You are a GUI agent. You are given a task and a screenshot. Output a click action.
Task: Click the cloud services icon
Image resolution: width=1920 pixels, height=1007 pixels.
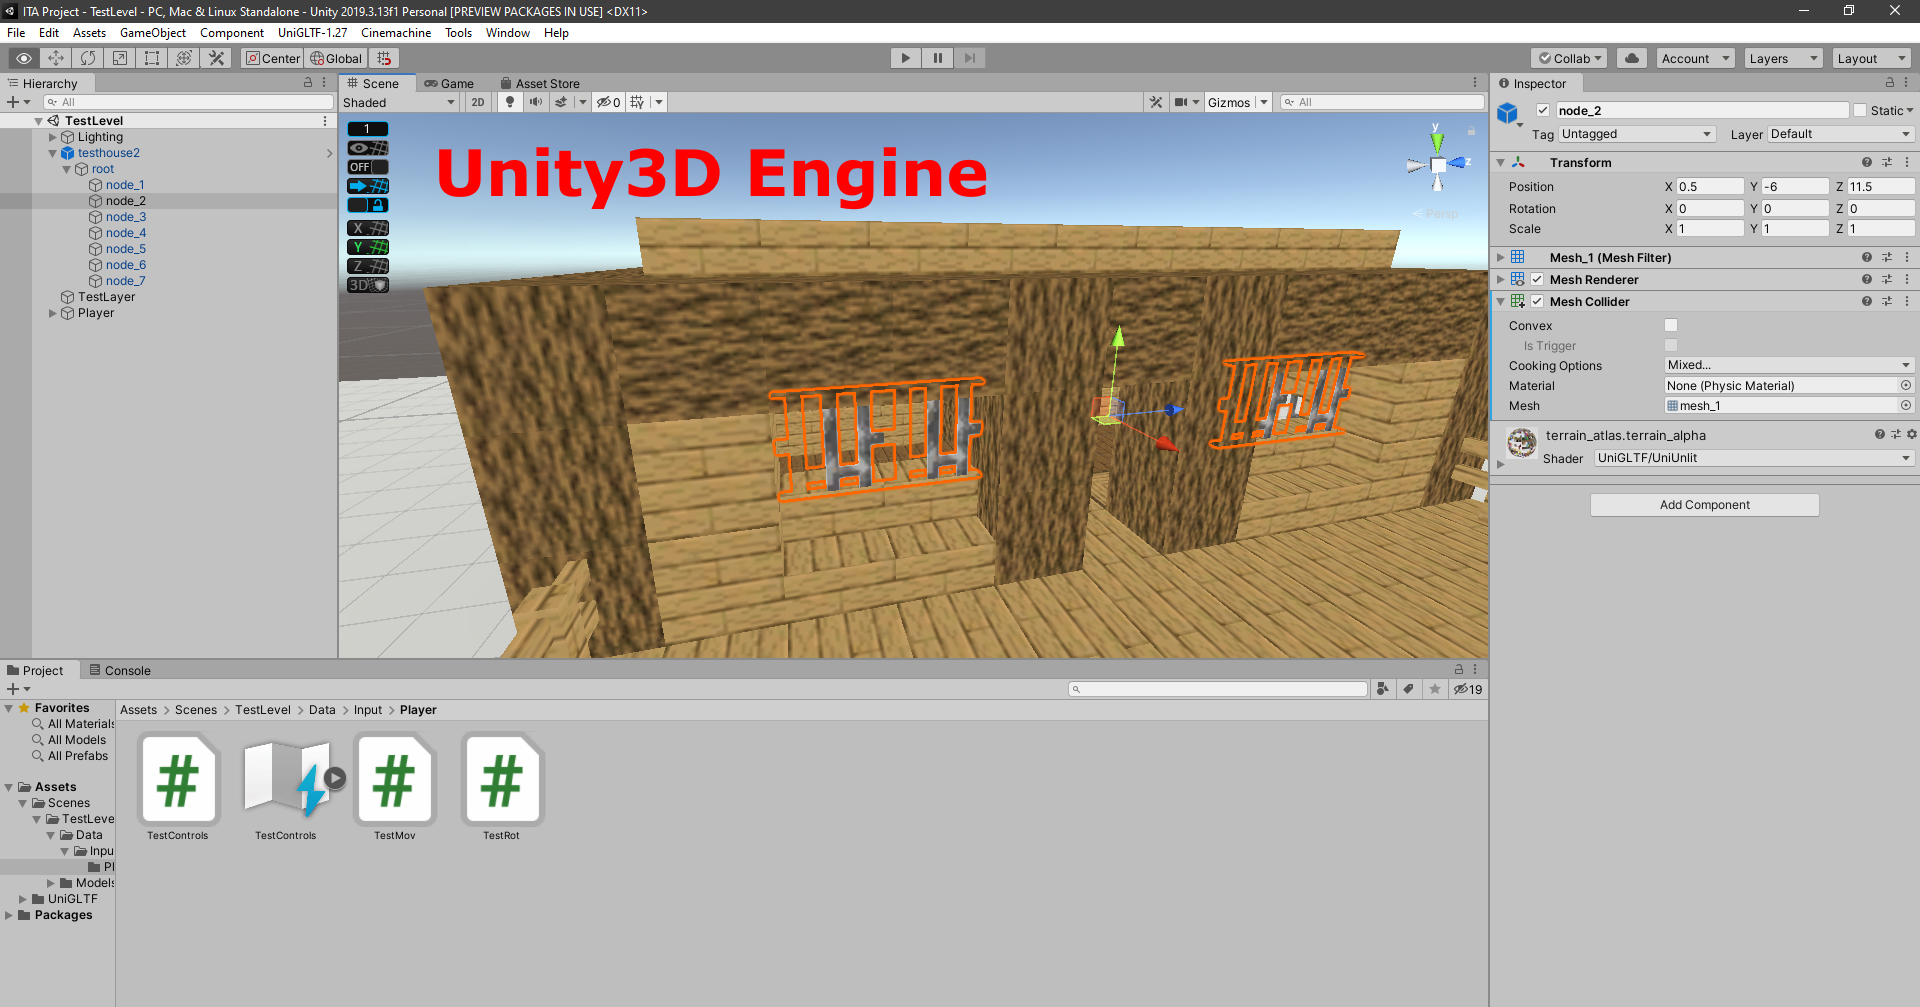(x=1632, y=58)
